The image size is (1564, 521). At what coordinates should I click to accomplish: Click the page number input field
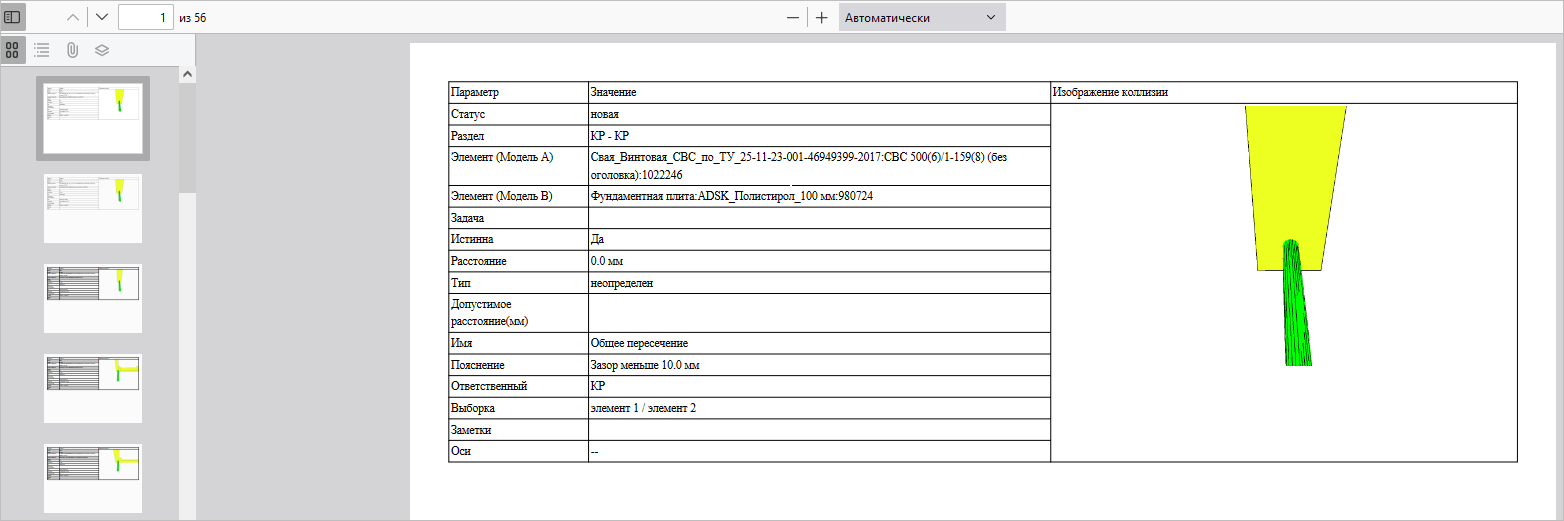point(145,17)
